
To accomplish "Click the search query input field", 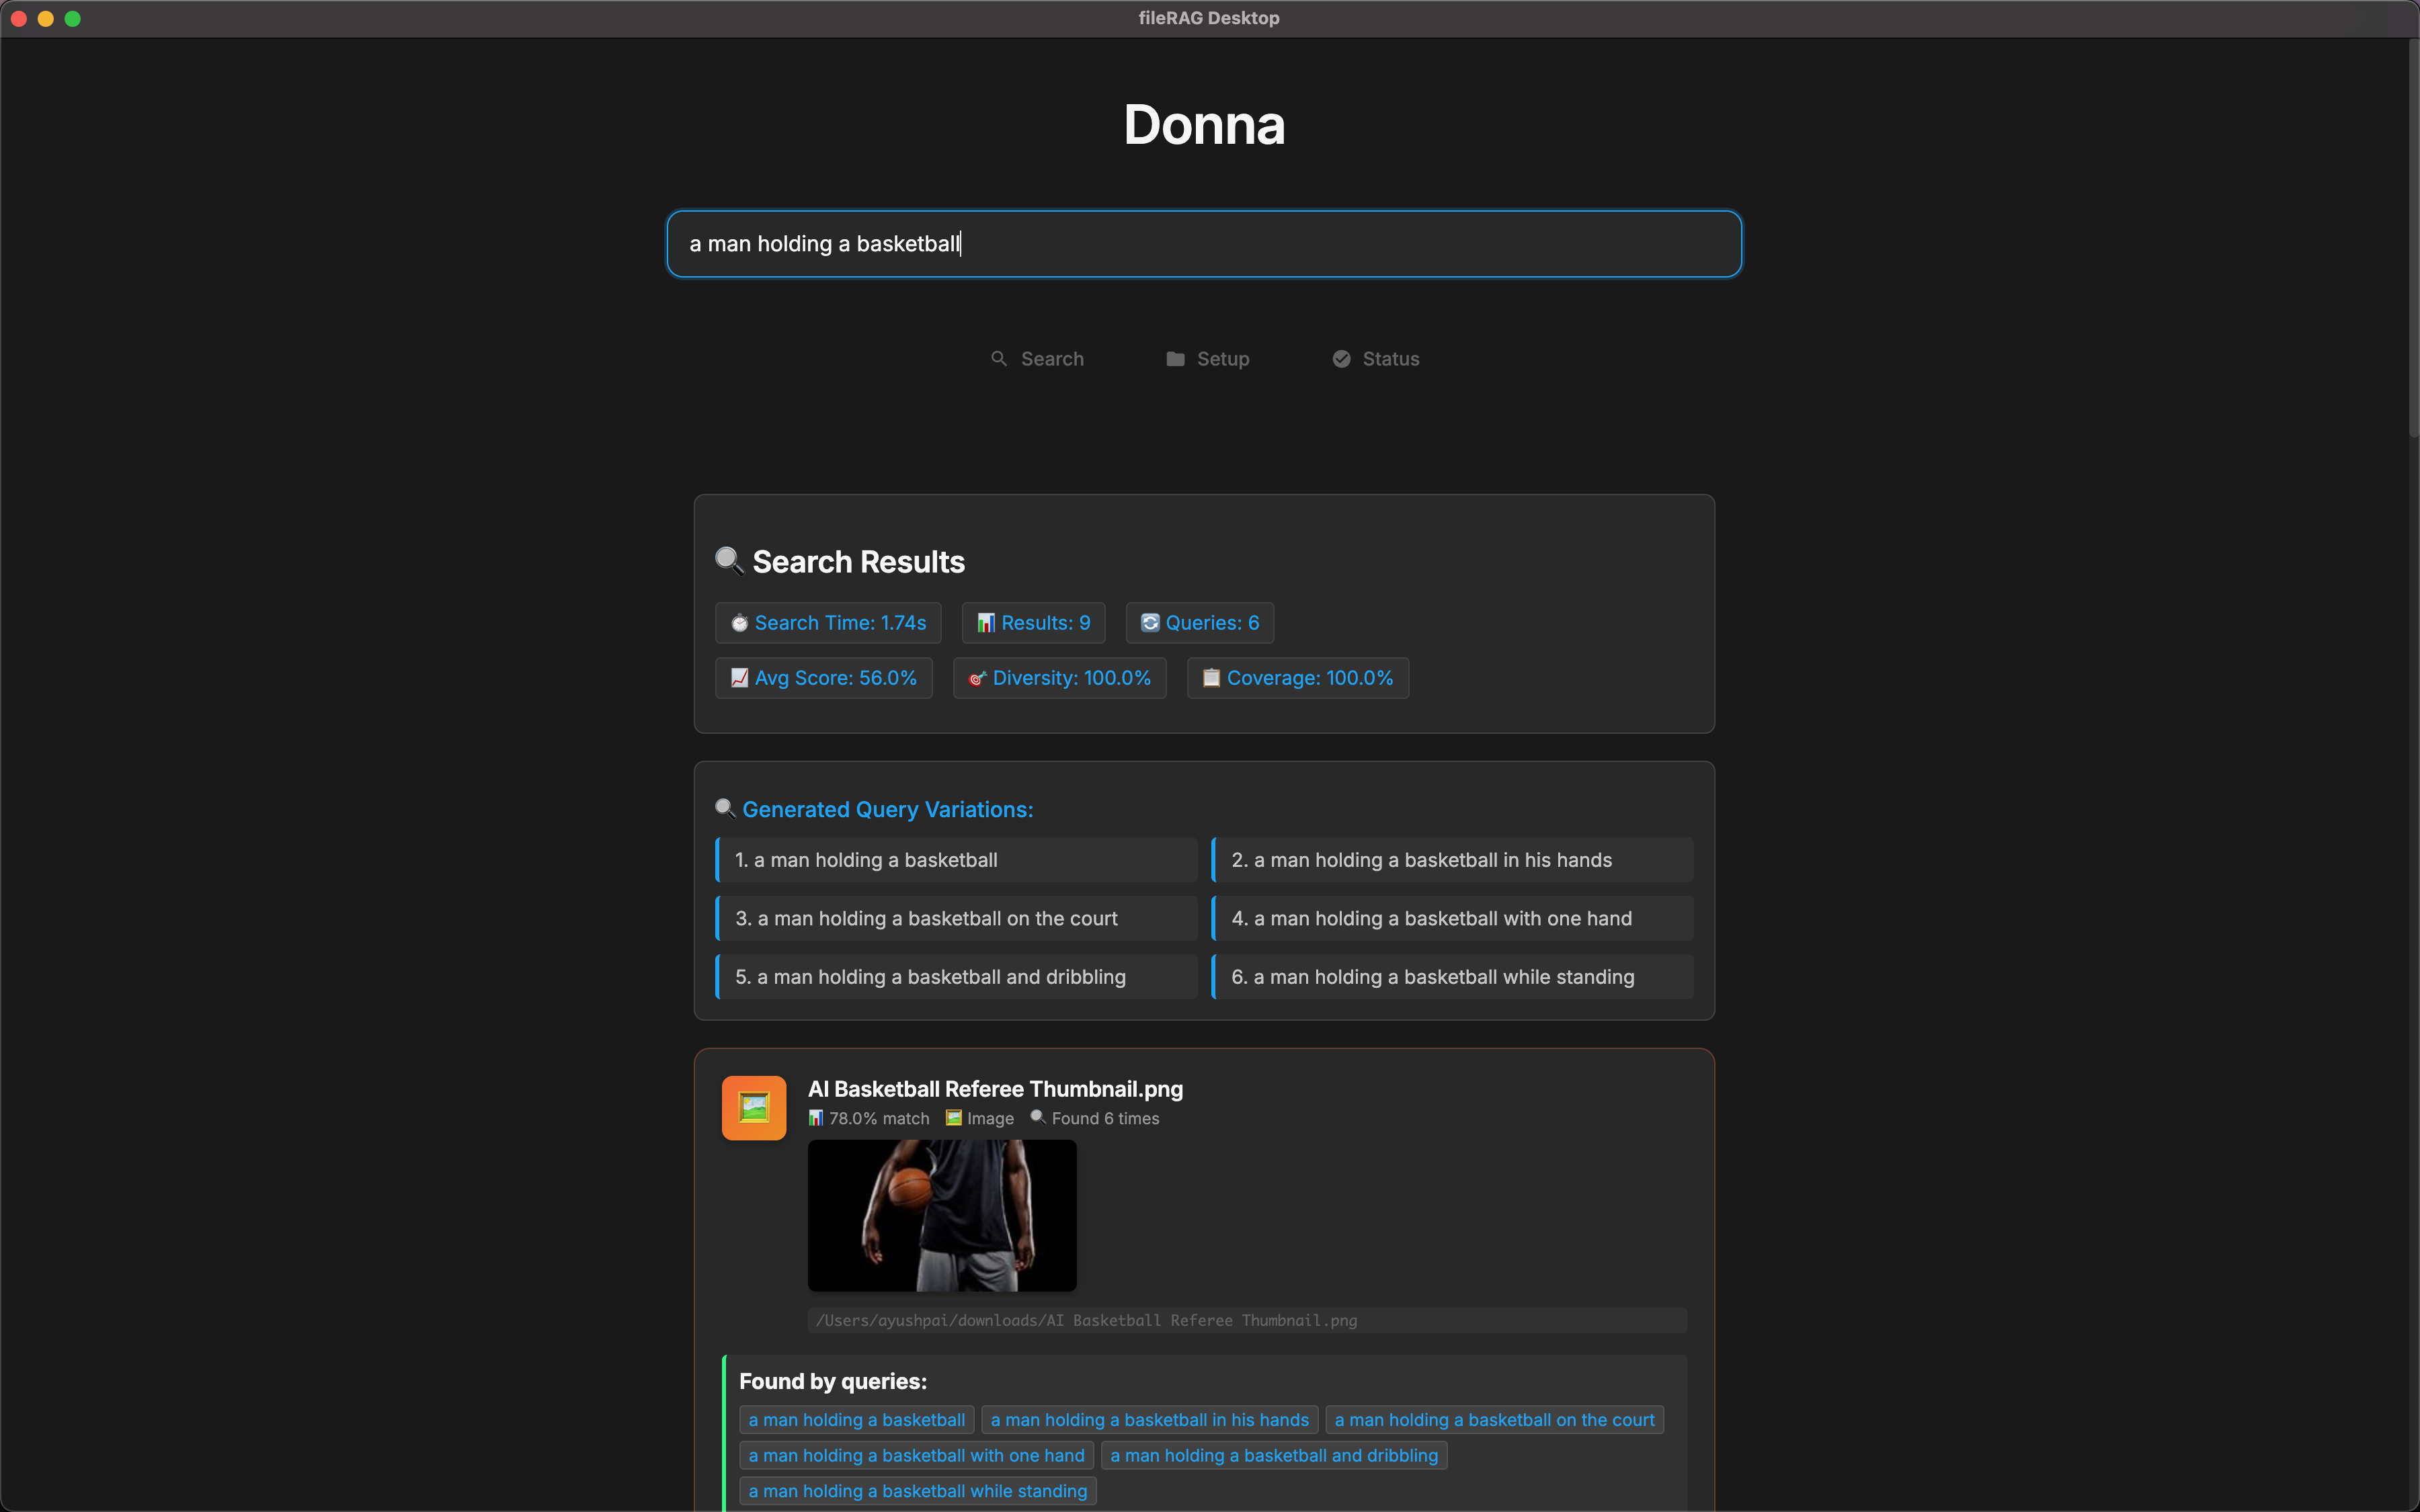I will (x=1204, y=244).
